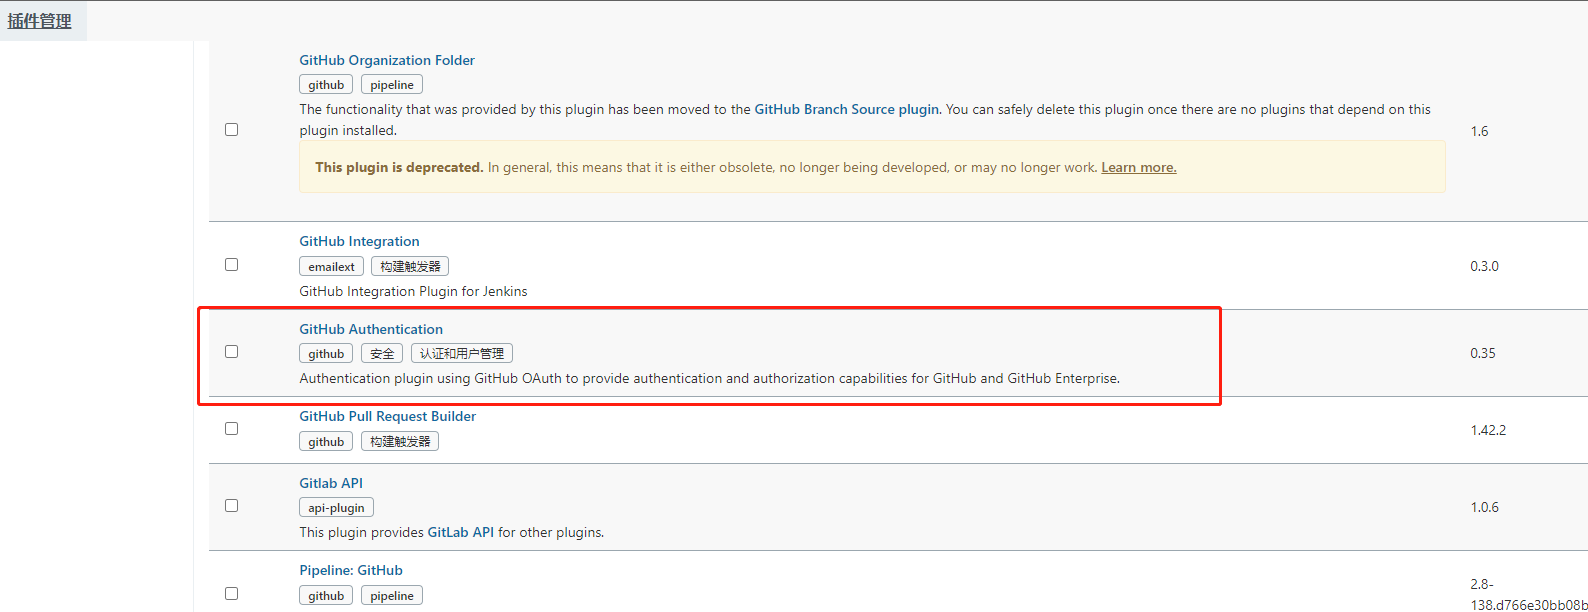
Task: Open the 插件管理 breadcrumb tab
Action: tap(40, 21)
